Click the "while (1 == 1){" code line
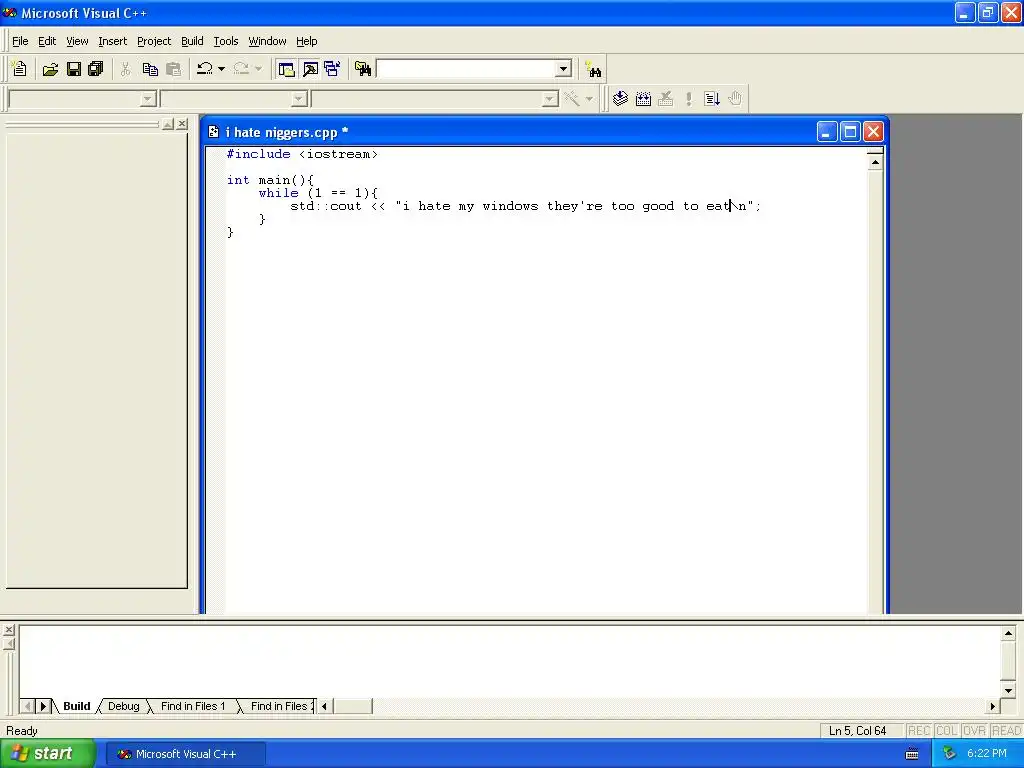The width and height of the screenshot is (1024, 768). [317, 193]
